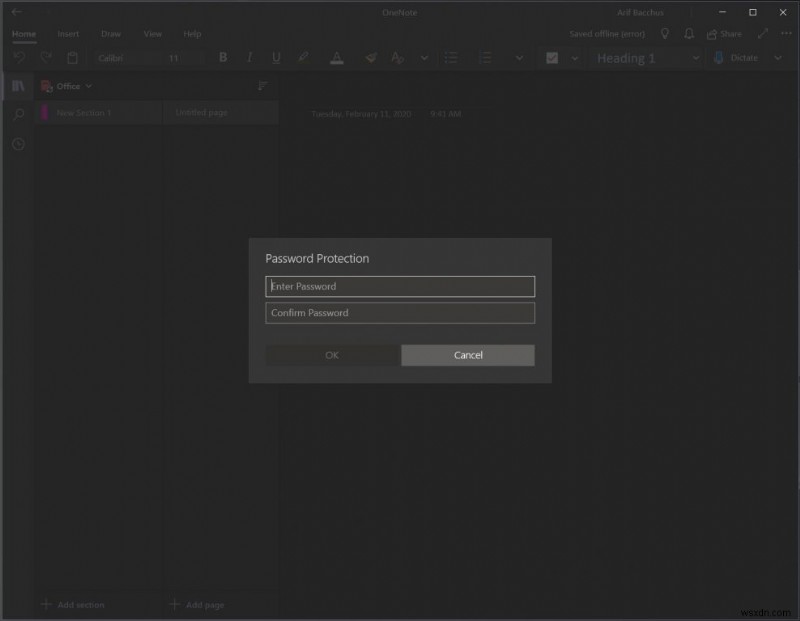Undo last action with undo icon
Screen dimensions: 800x621
coord(19,57)
